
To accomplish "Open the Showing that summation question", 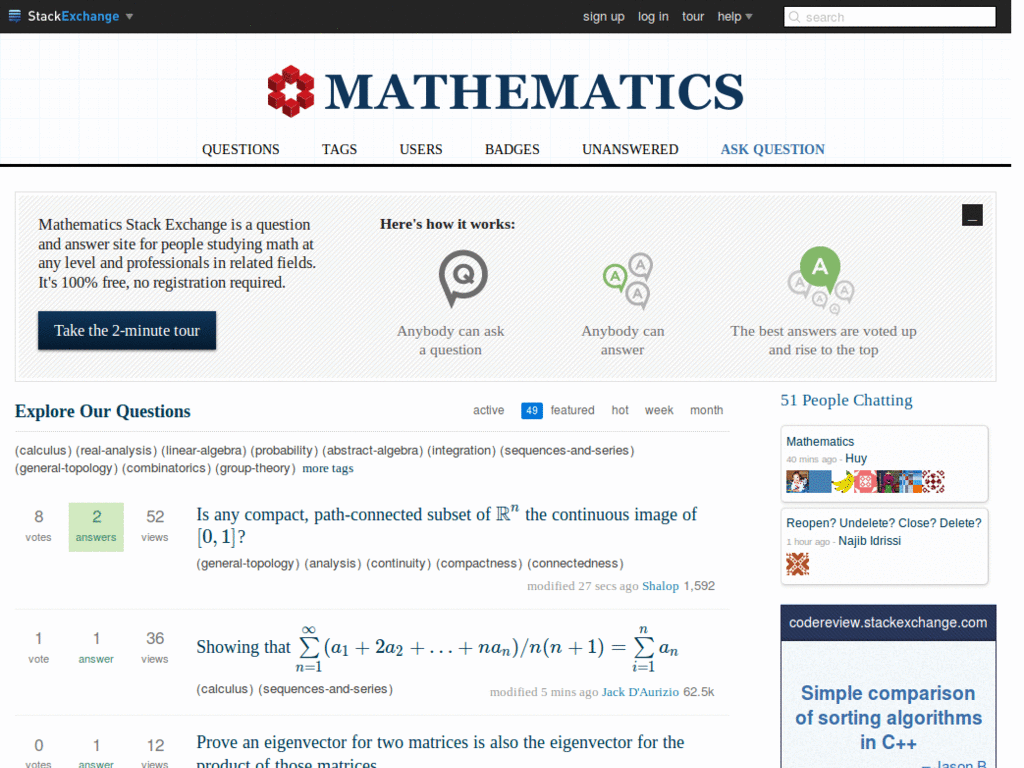I will (438, 648).
